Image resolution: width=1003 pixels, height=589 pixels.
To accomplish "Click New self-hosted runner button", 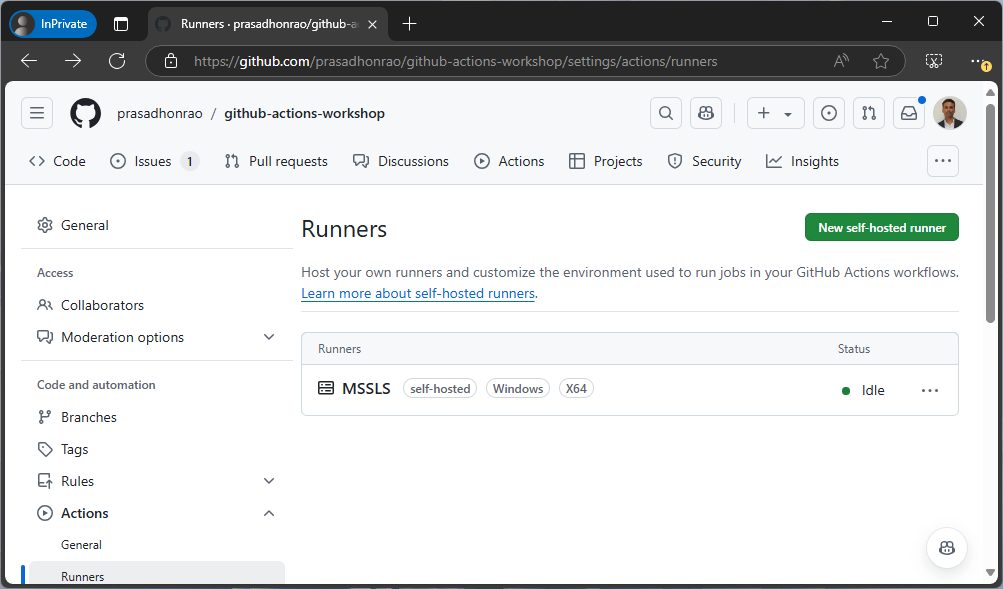I will tap(881, 227).
